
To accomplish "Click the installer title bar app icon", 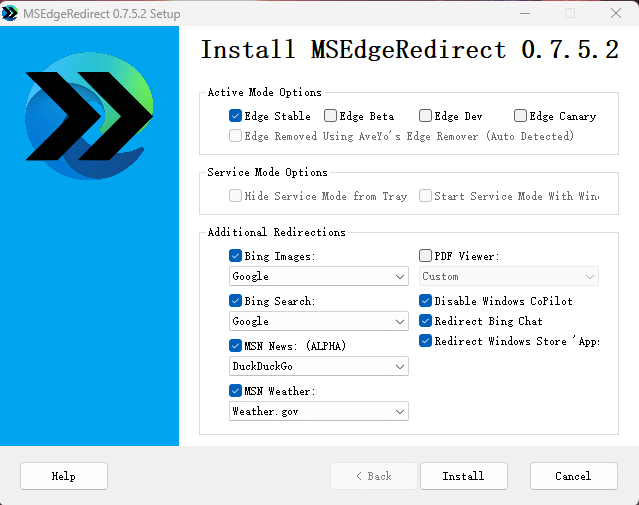I will 10,13.
